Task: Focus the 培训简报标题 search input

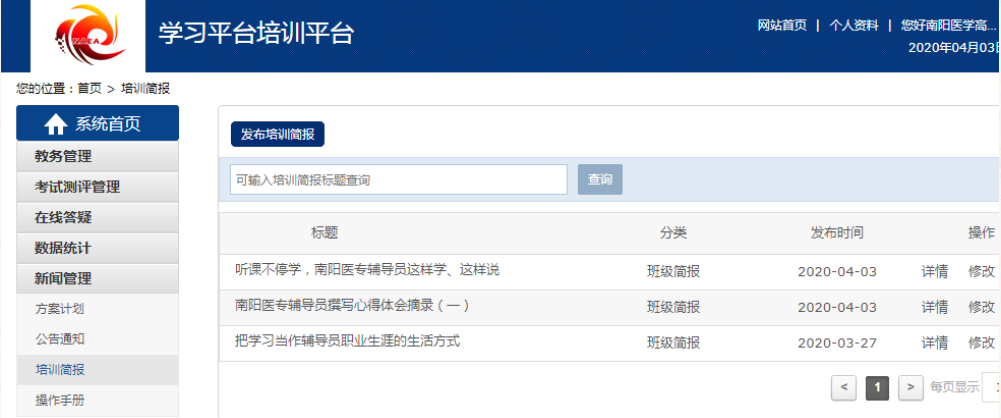Action: (x=398, y=180)
